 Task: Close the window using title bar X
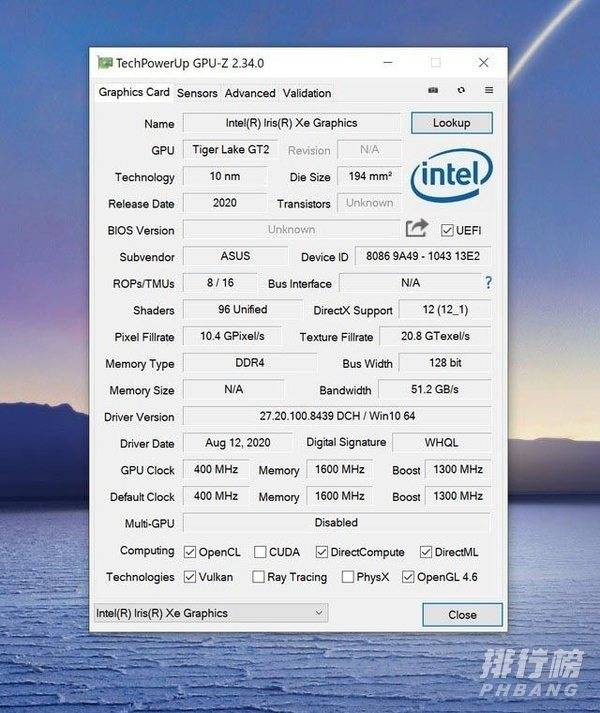coord(484,62)
